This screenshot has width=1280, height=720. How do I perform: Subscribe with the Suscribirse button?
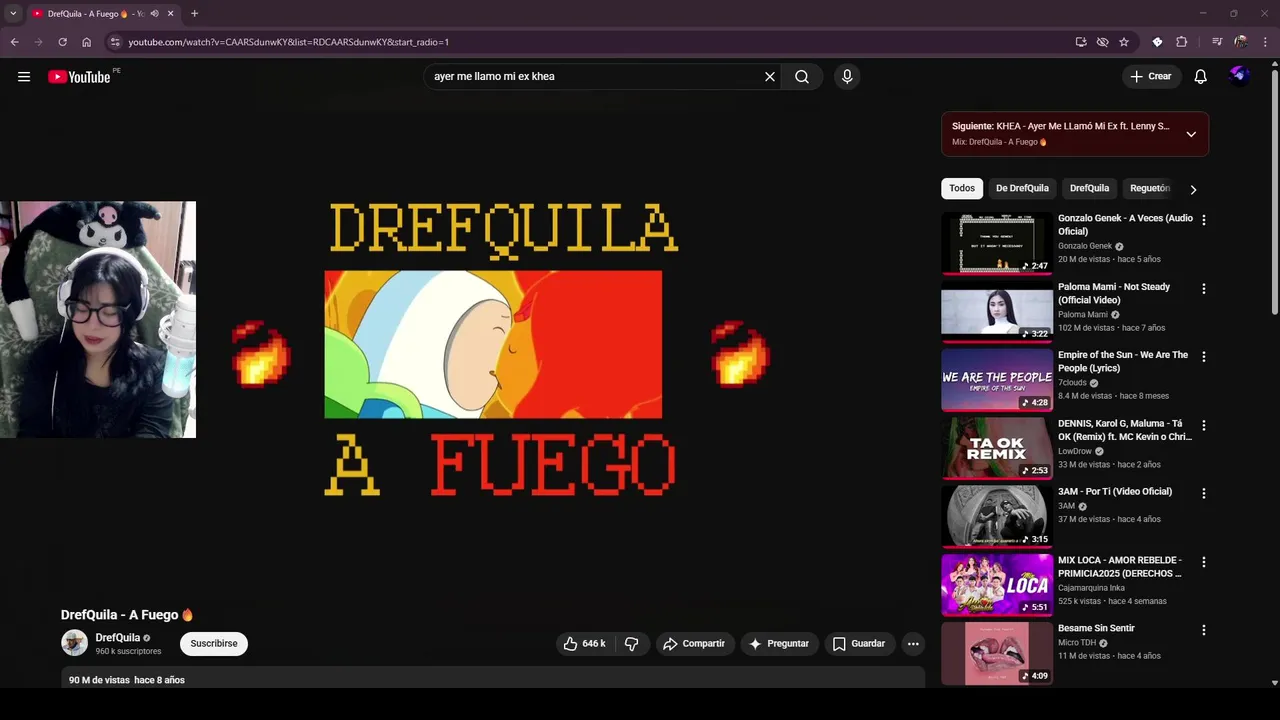(214, 644)
